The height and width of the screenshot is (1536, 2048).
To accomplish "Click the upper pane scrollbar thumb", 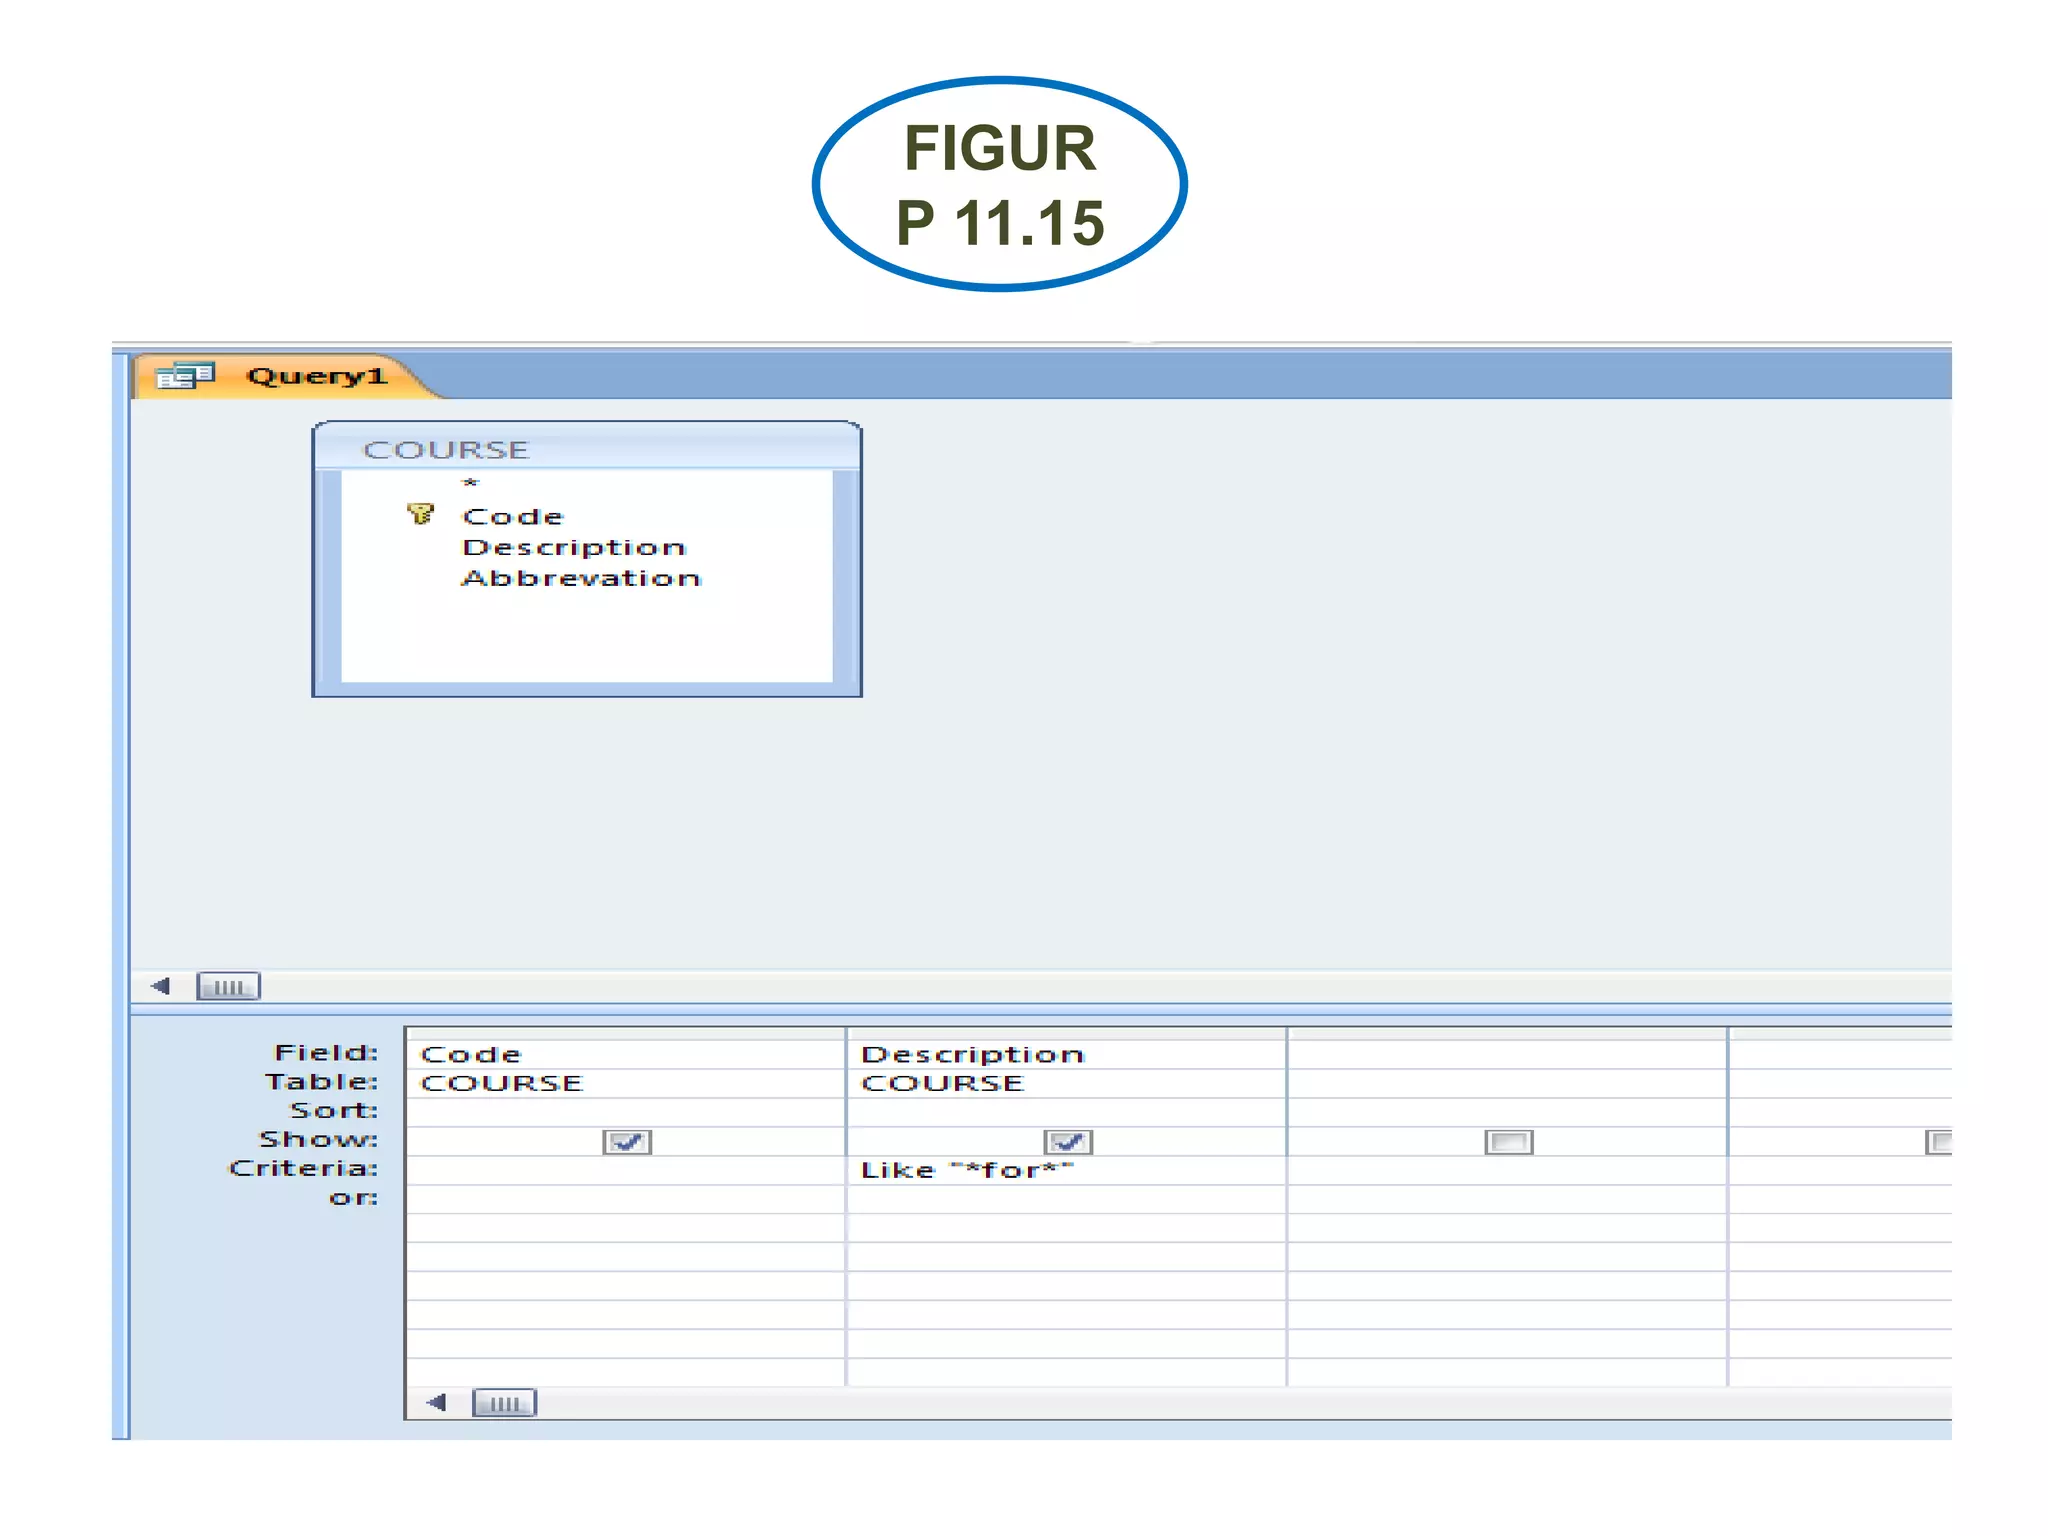I will 228,987.
